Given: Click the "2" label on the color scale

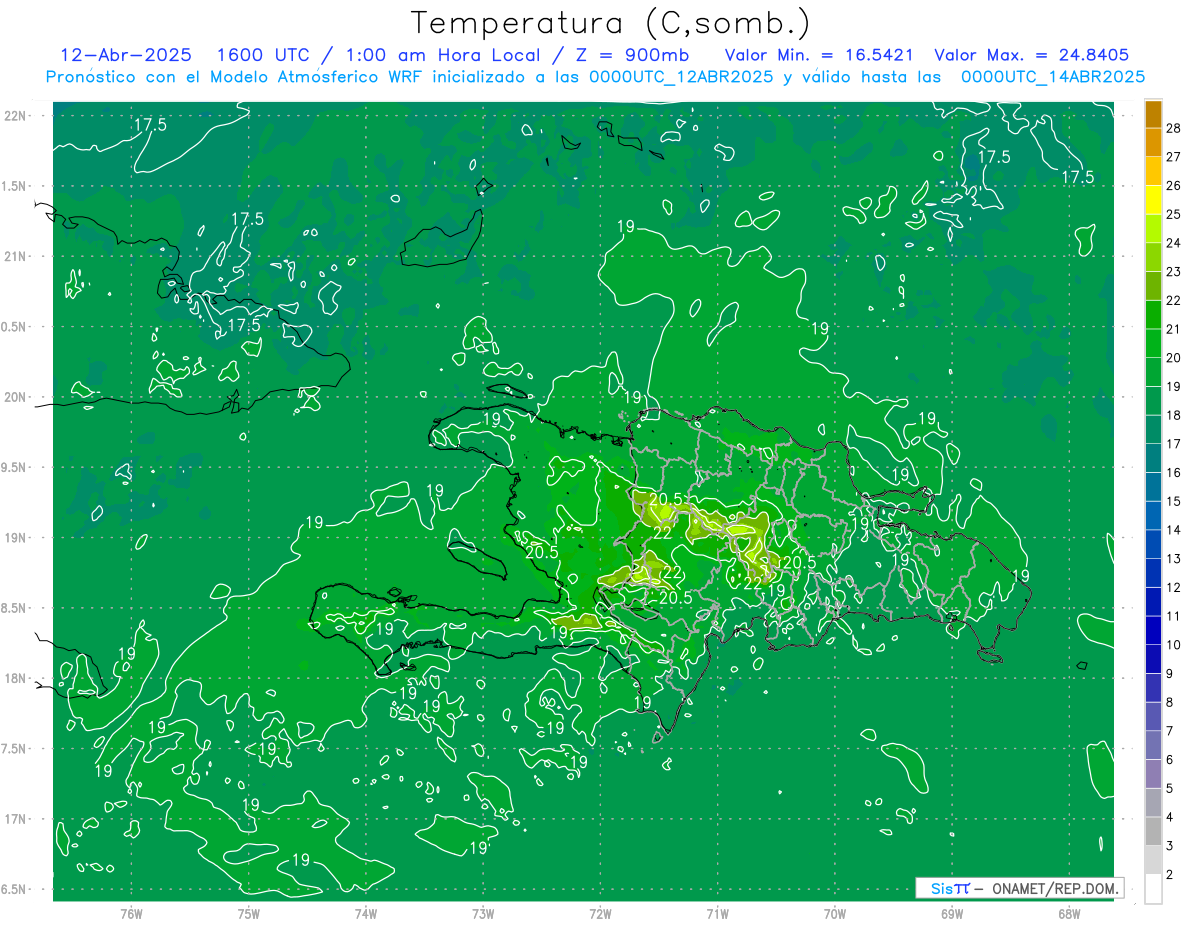Looking at the screenshot, I should (1171, 875).
